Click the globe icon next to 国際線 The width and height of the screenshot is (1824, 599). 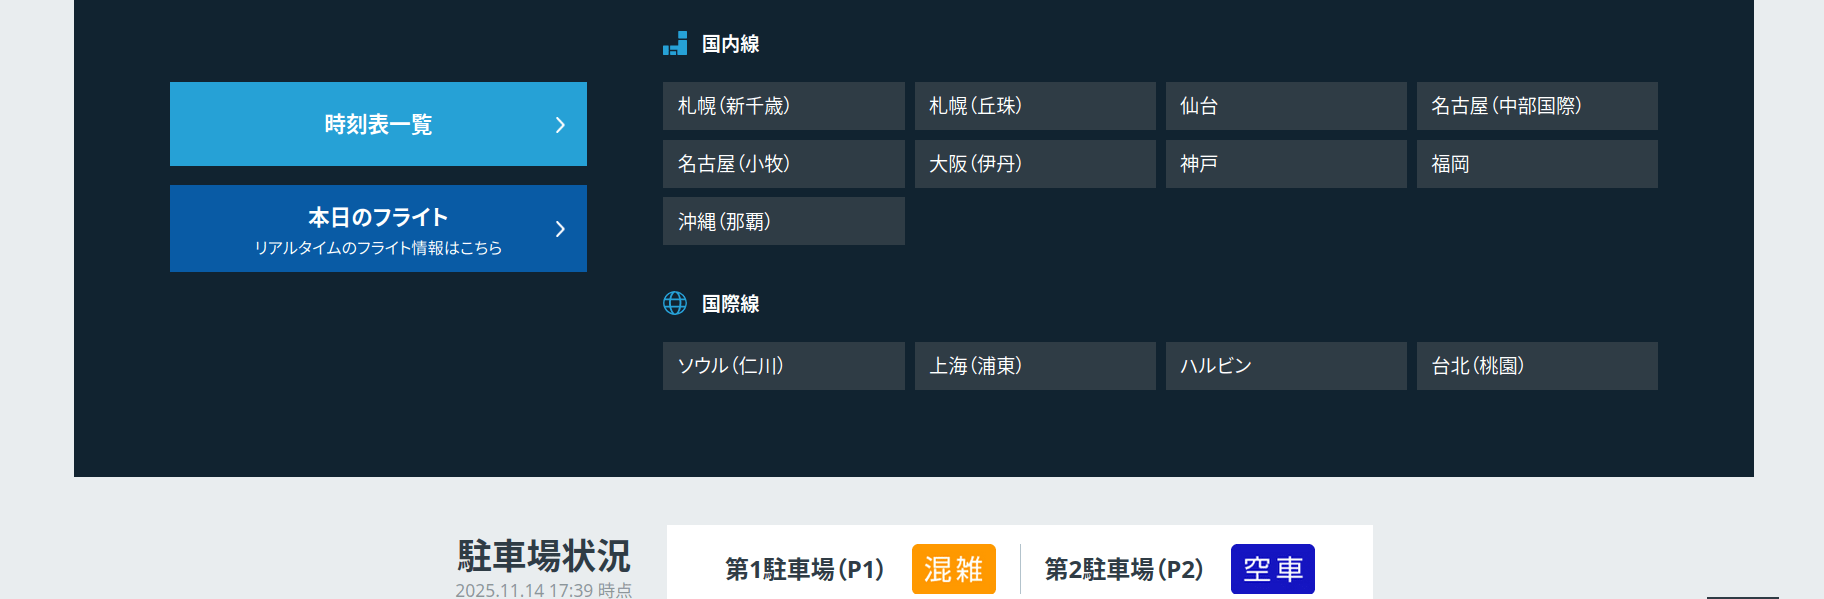(x=675, y=303)
